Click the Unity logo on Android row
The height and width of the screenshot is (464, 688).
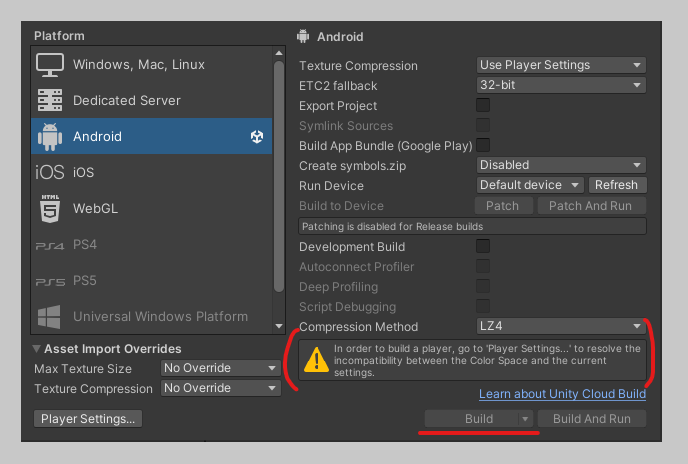point(257,137)
